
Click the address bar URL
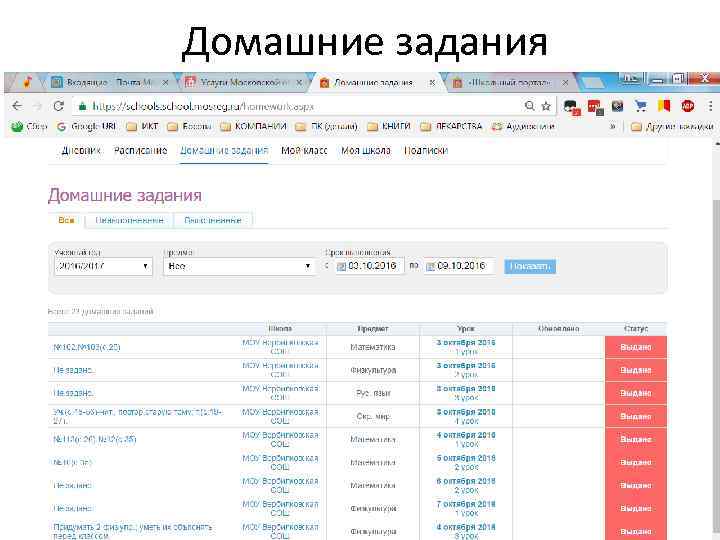pos(203,106)
